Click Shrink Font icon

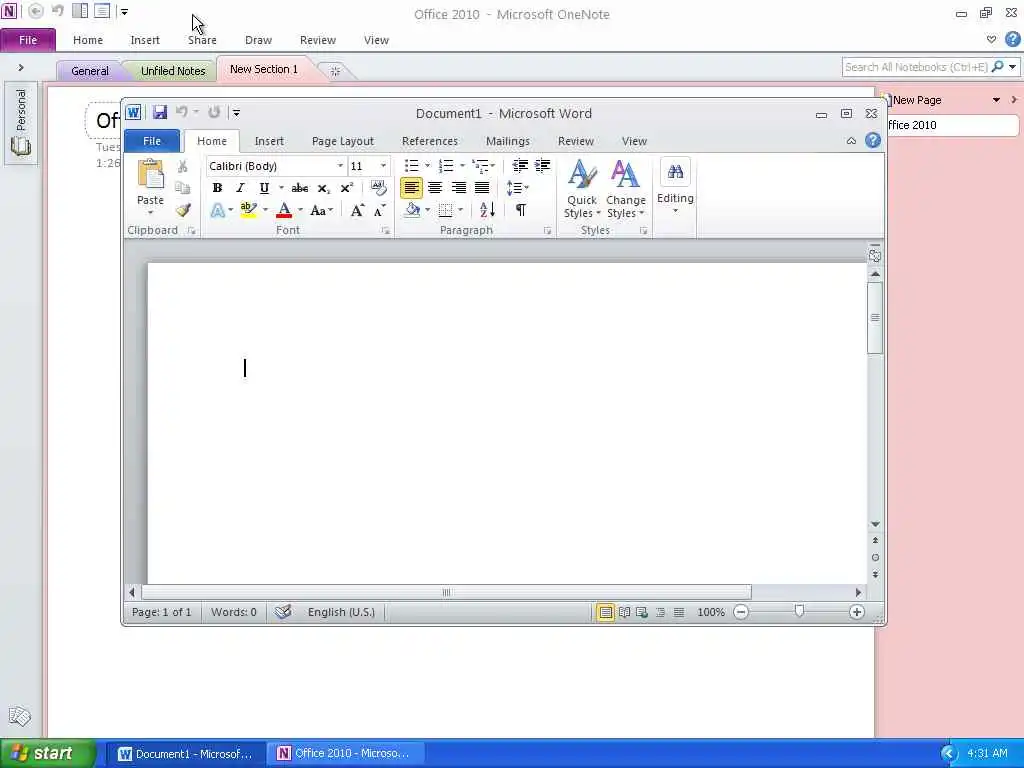click(379, 210)
